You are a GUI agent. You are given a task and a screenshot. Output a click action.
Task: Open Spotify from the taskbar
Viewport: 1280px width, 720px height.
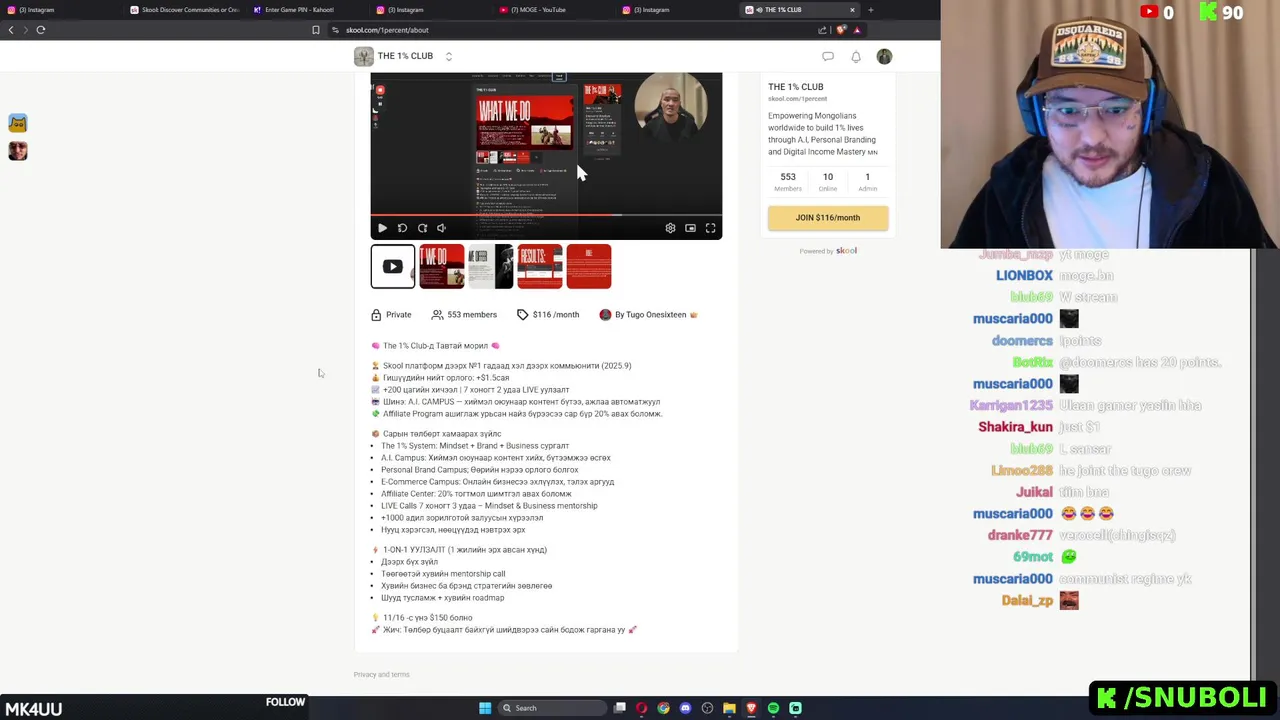tap(773, 708)
